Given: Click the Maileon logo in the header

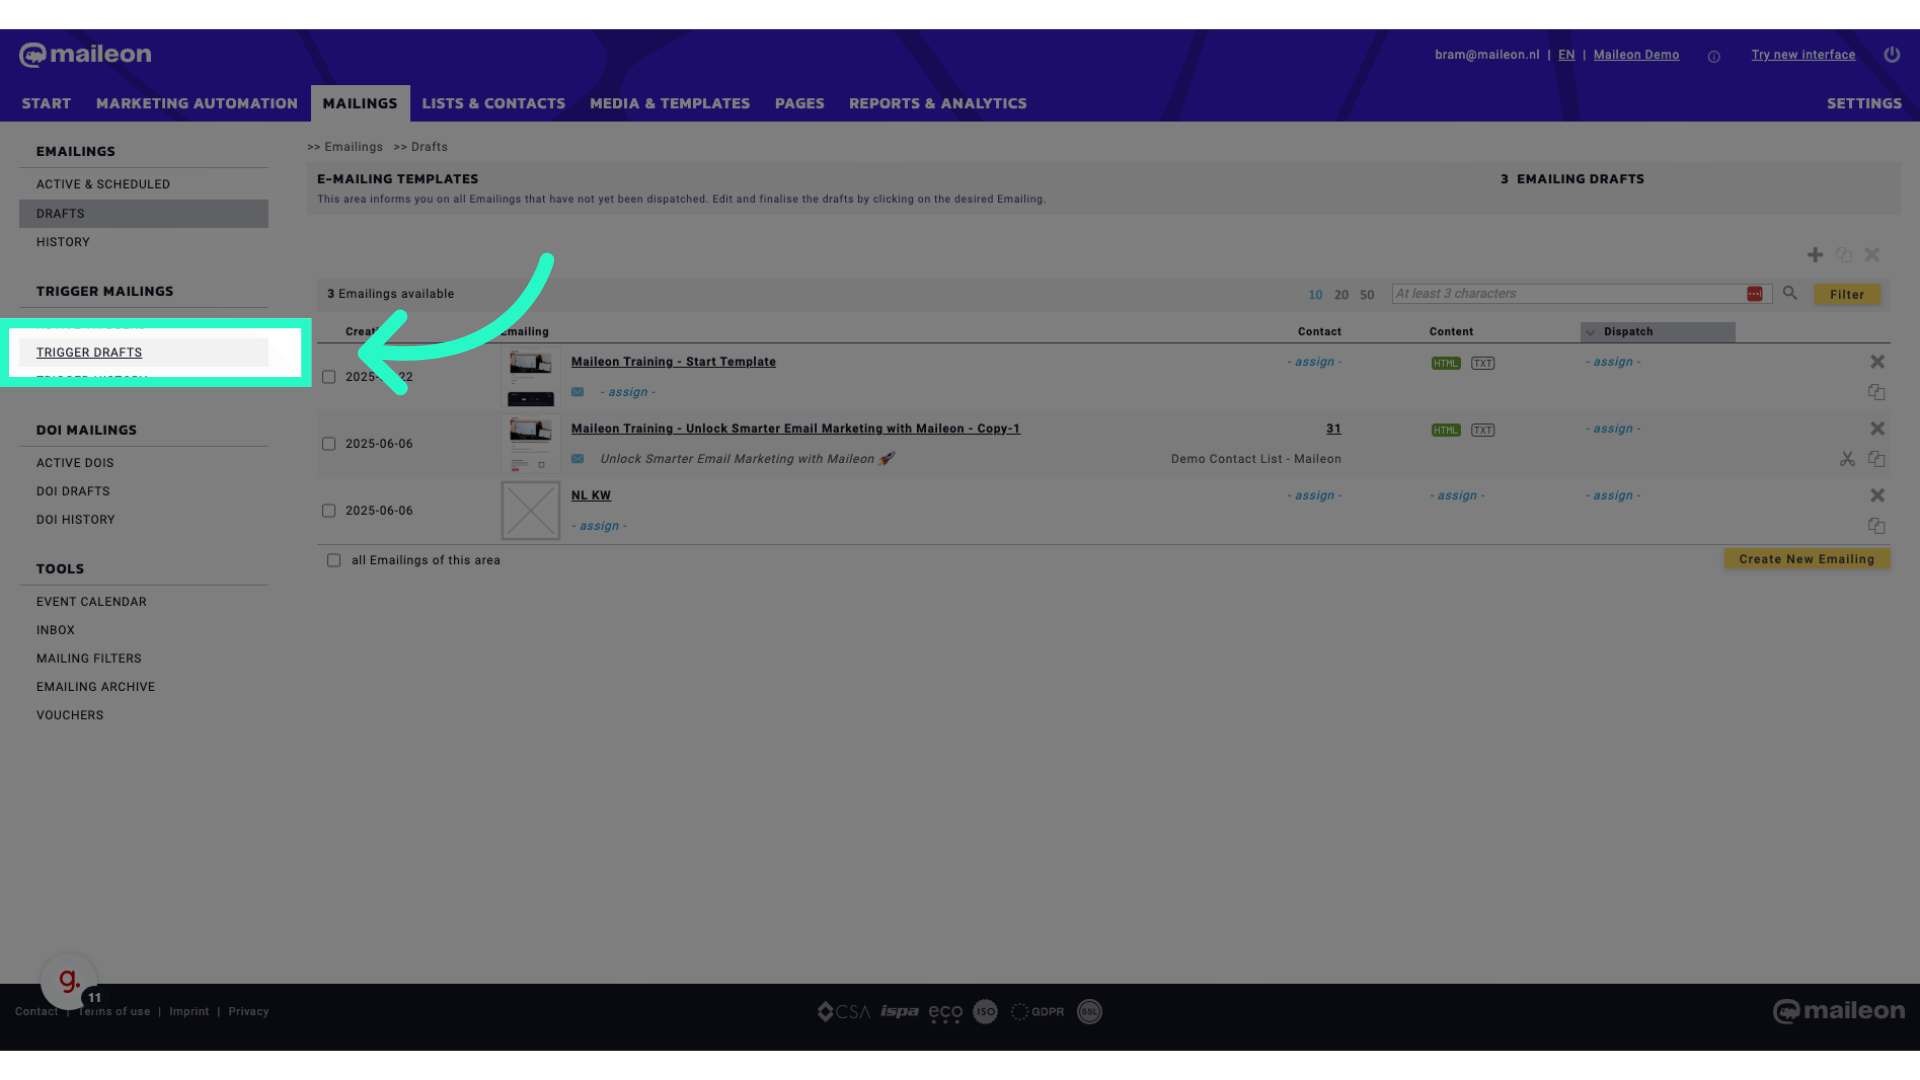Looking at the screenshot, I should pyautogui.click(x=85, y=55).
